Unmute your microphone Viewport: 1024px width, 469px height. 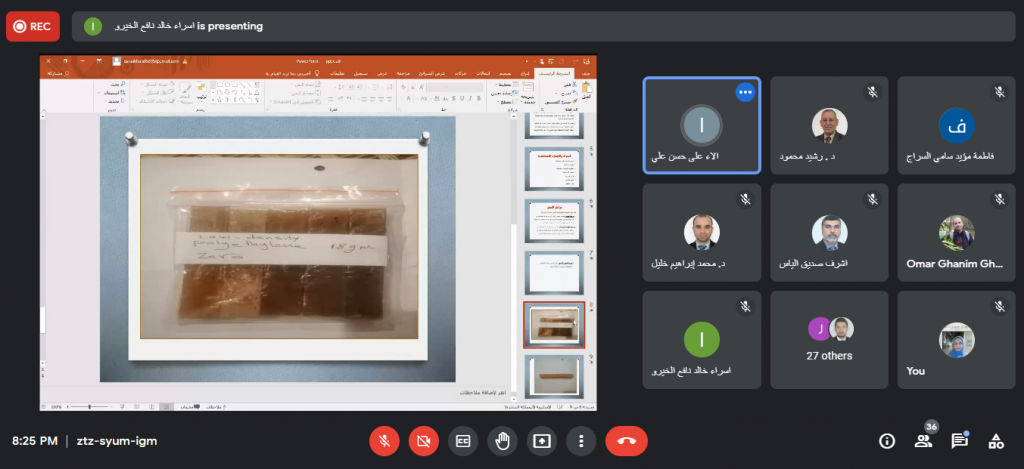point(384,440)
